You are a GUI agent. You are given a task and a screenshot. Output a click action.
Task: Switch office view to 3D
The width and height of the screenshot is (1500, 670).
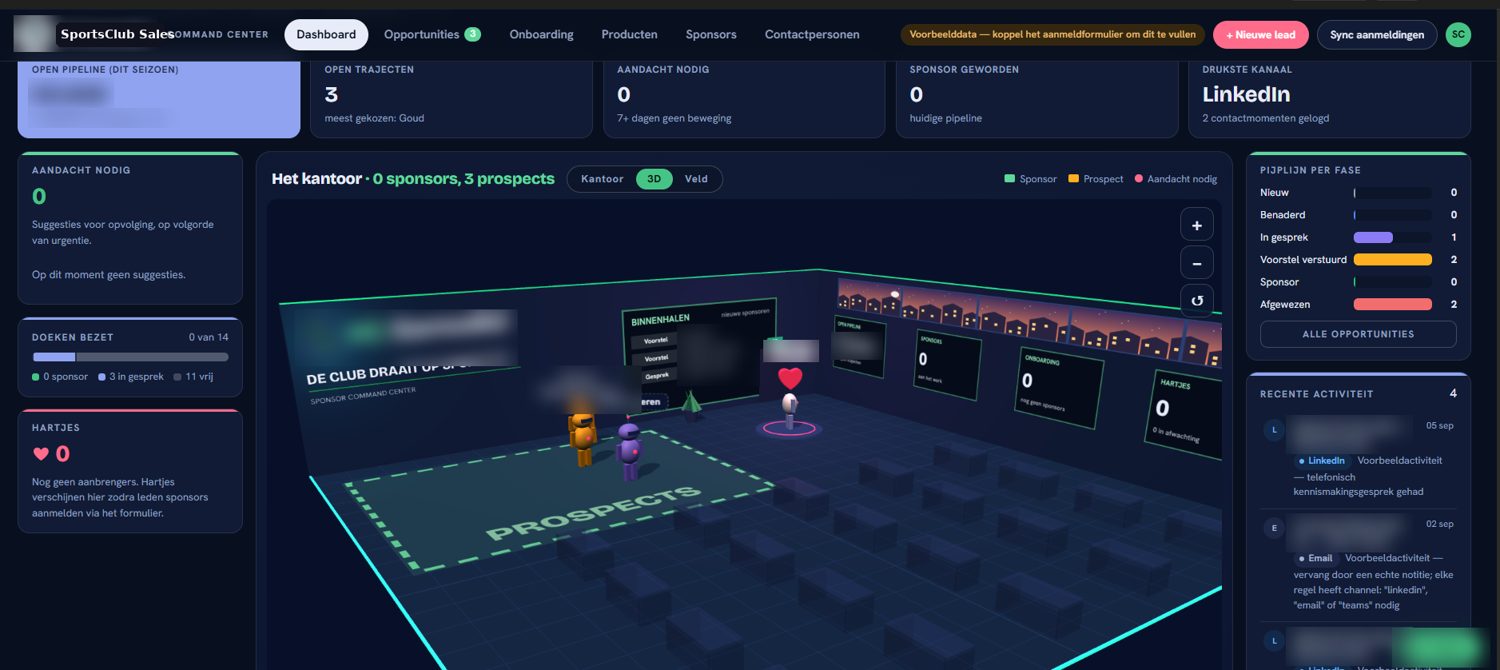tap(654, 179)
